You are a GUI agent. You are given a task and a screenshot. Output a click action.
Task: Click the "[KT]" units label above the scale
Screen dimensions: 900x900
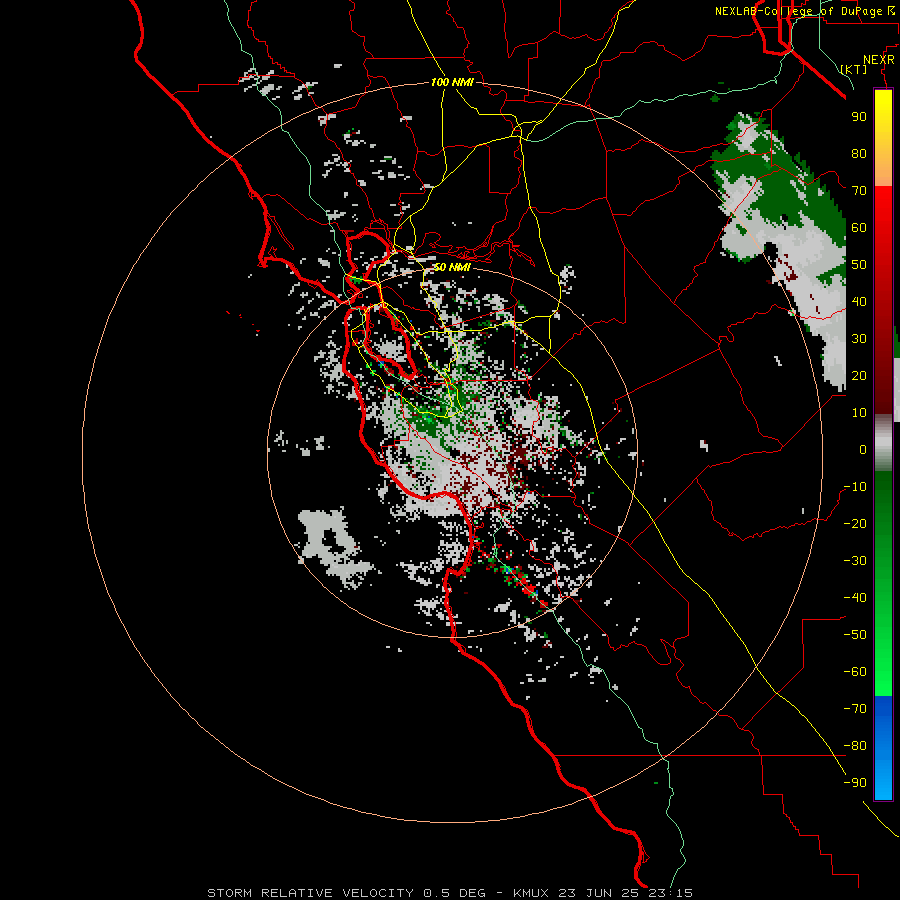pos(854,69)
